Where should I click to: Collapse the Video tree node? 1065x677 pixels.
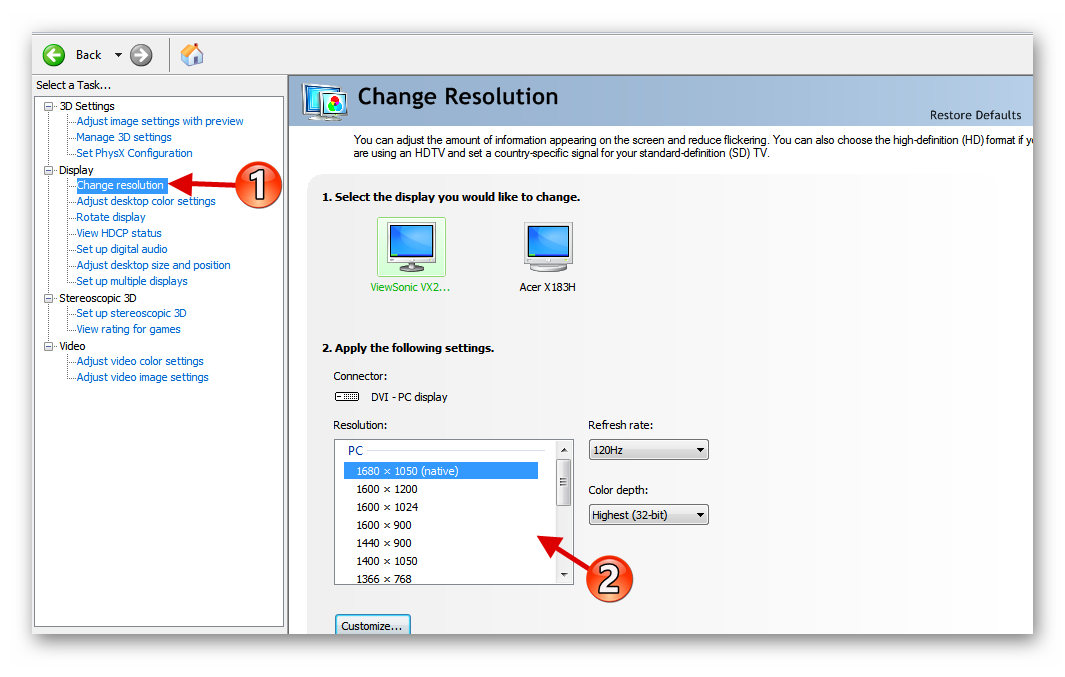pyautogui.click(x=48, y=346)
